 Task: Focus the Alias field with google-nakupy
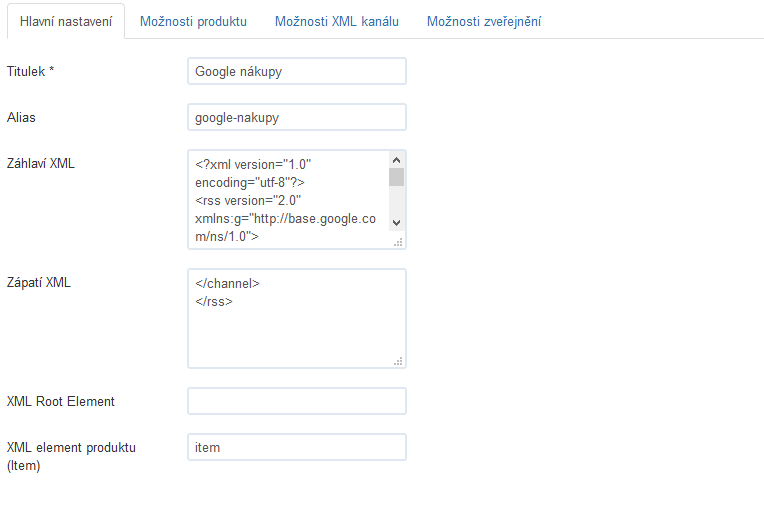pos(297,117)
